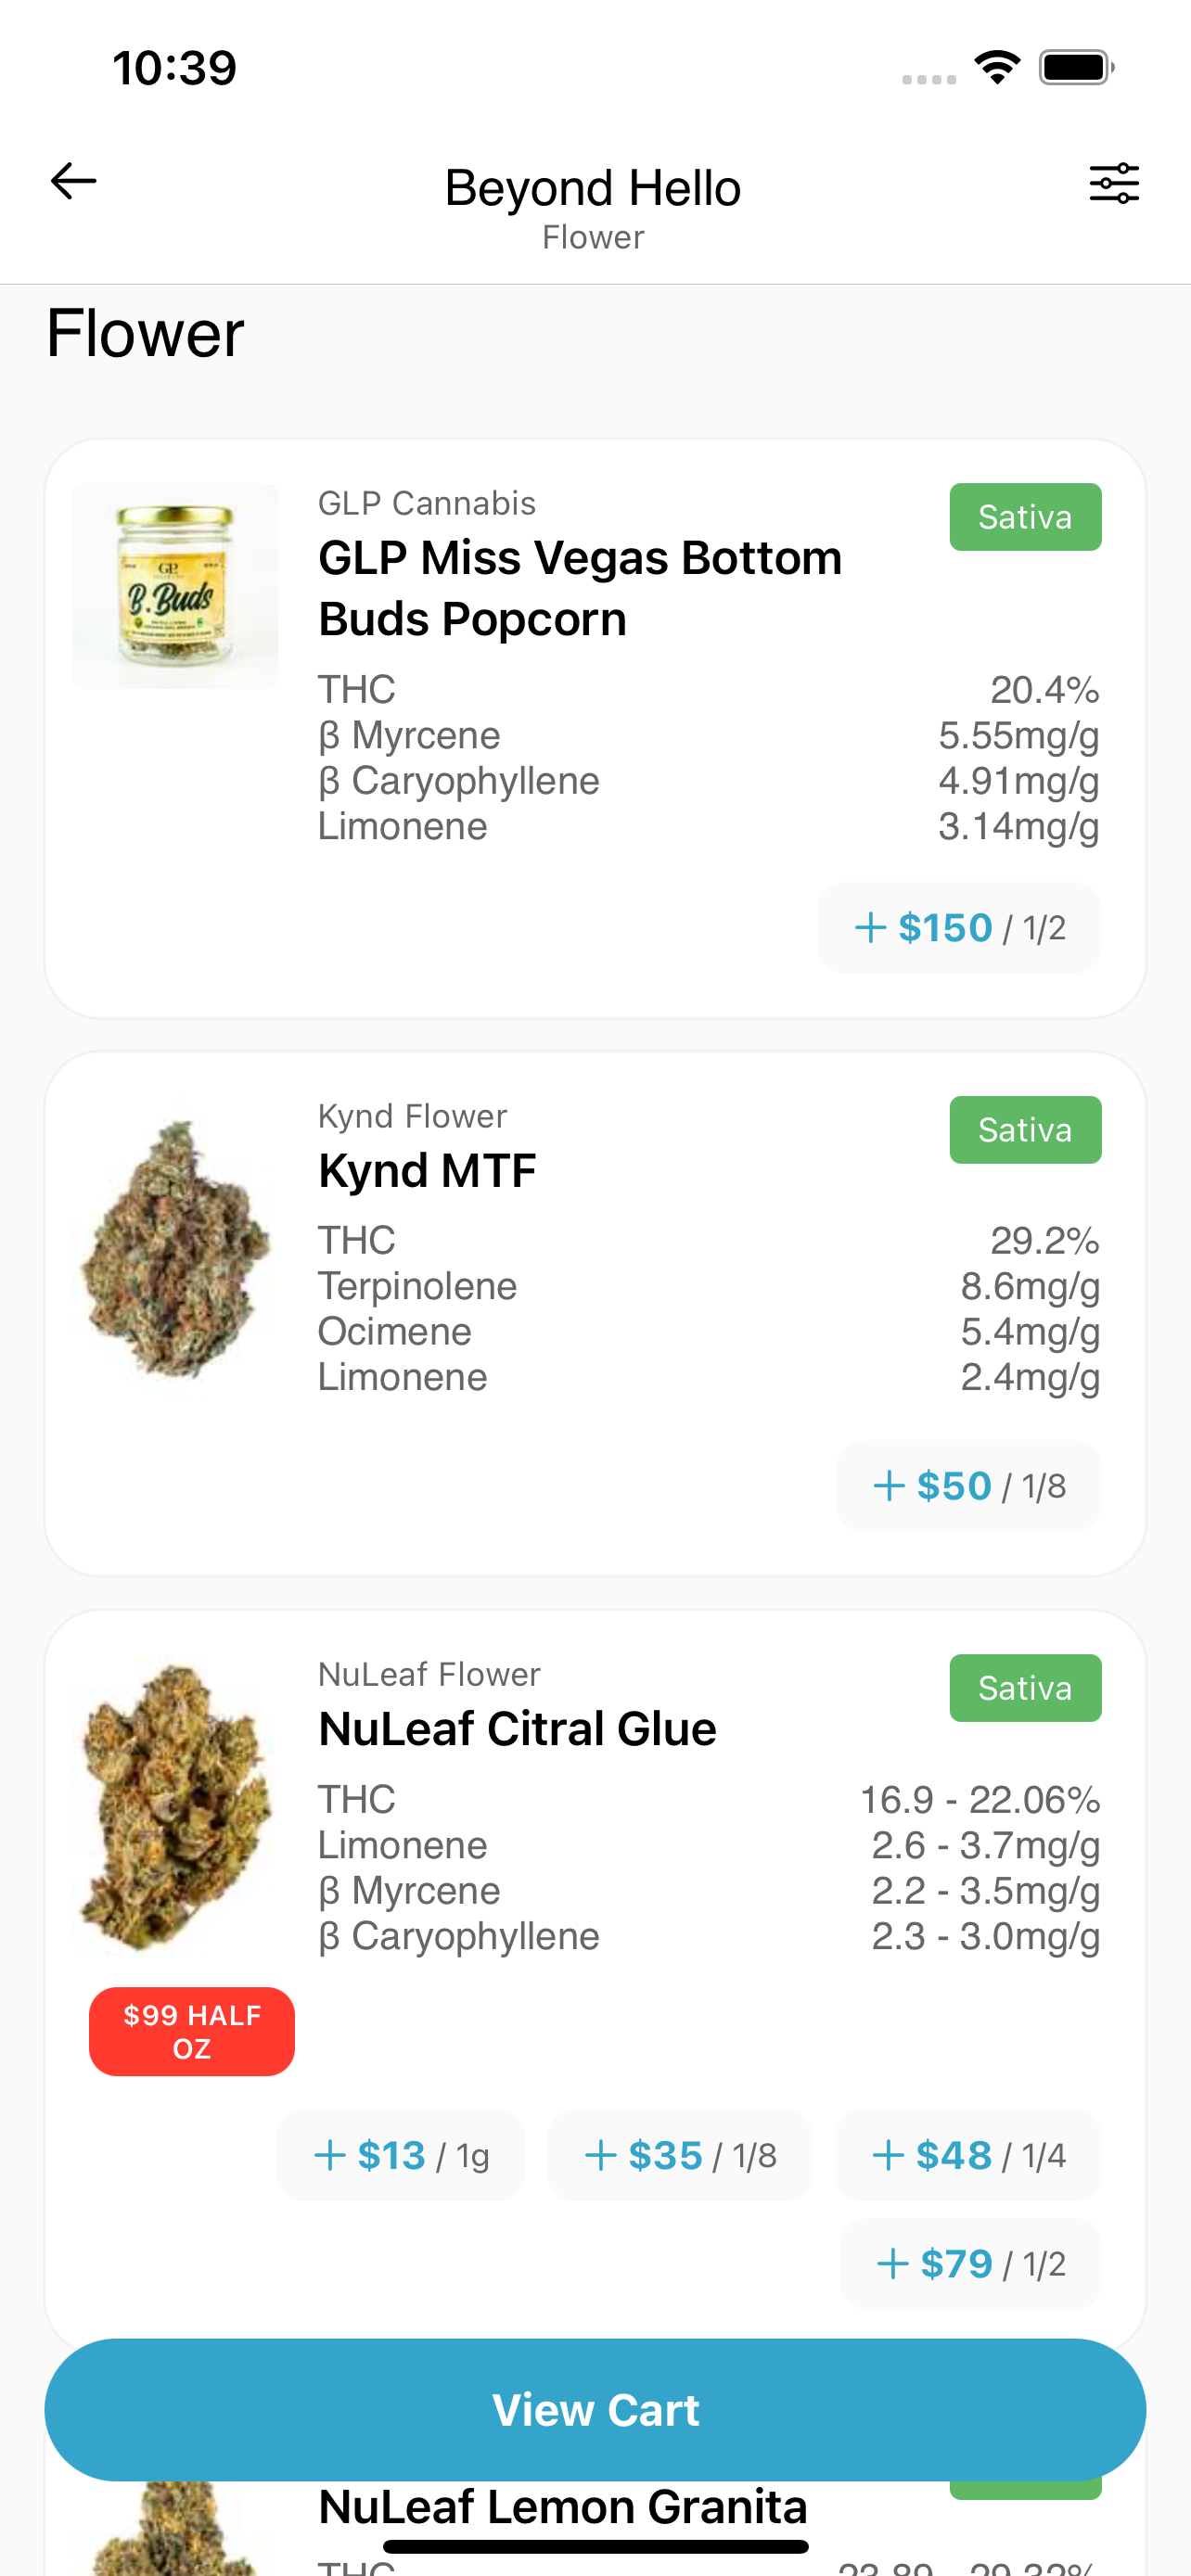This screenshot has height=2576, width=1191.
Task: Tap the back arrow icon
Action: (73, 182)
